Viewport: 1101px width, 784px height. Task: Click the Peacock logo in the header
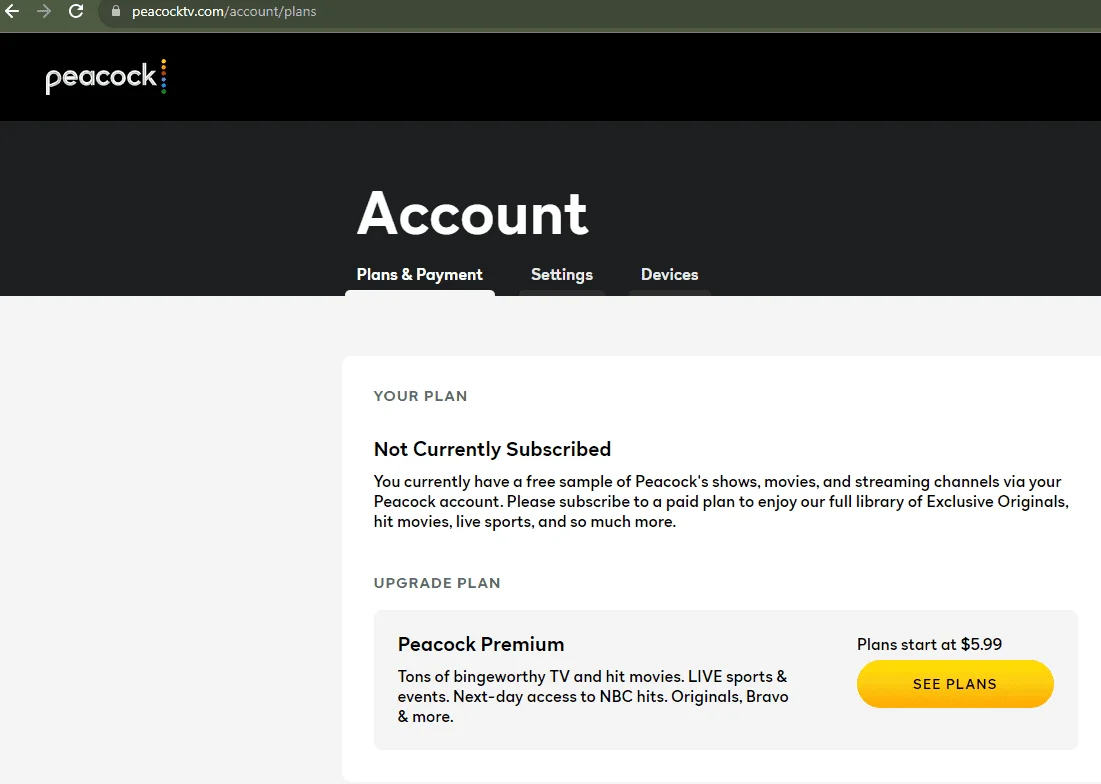(105, 77)
